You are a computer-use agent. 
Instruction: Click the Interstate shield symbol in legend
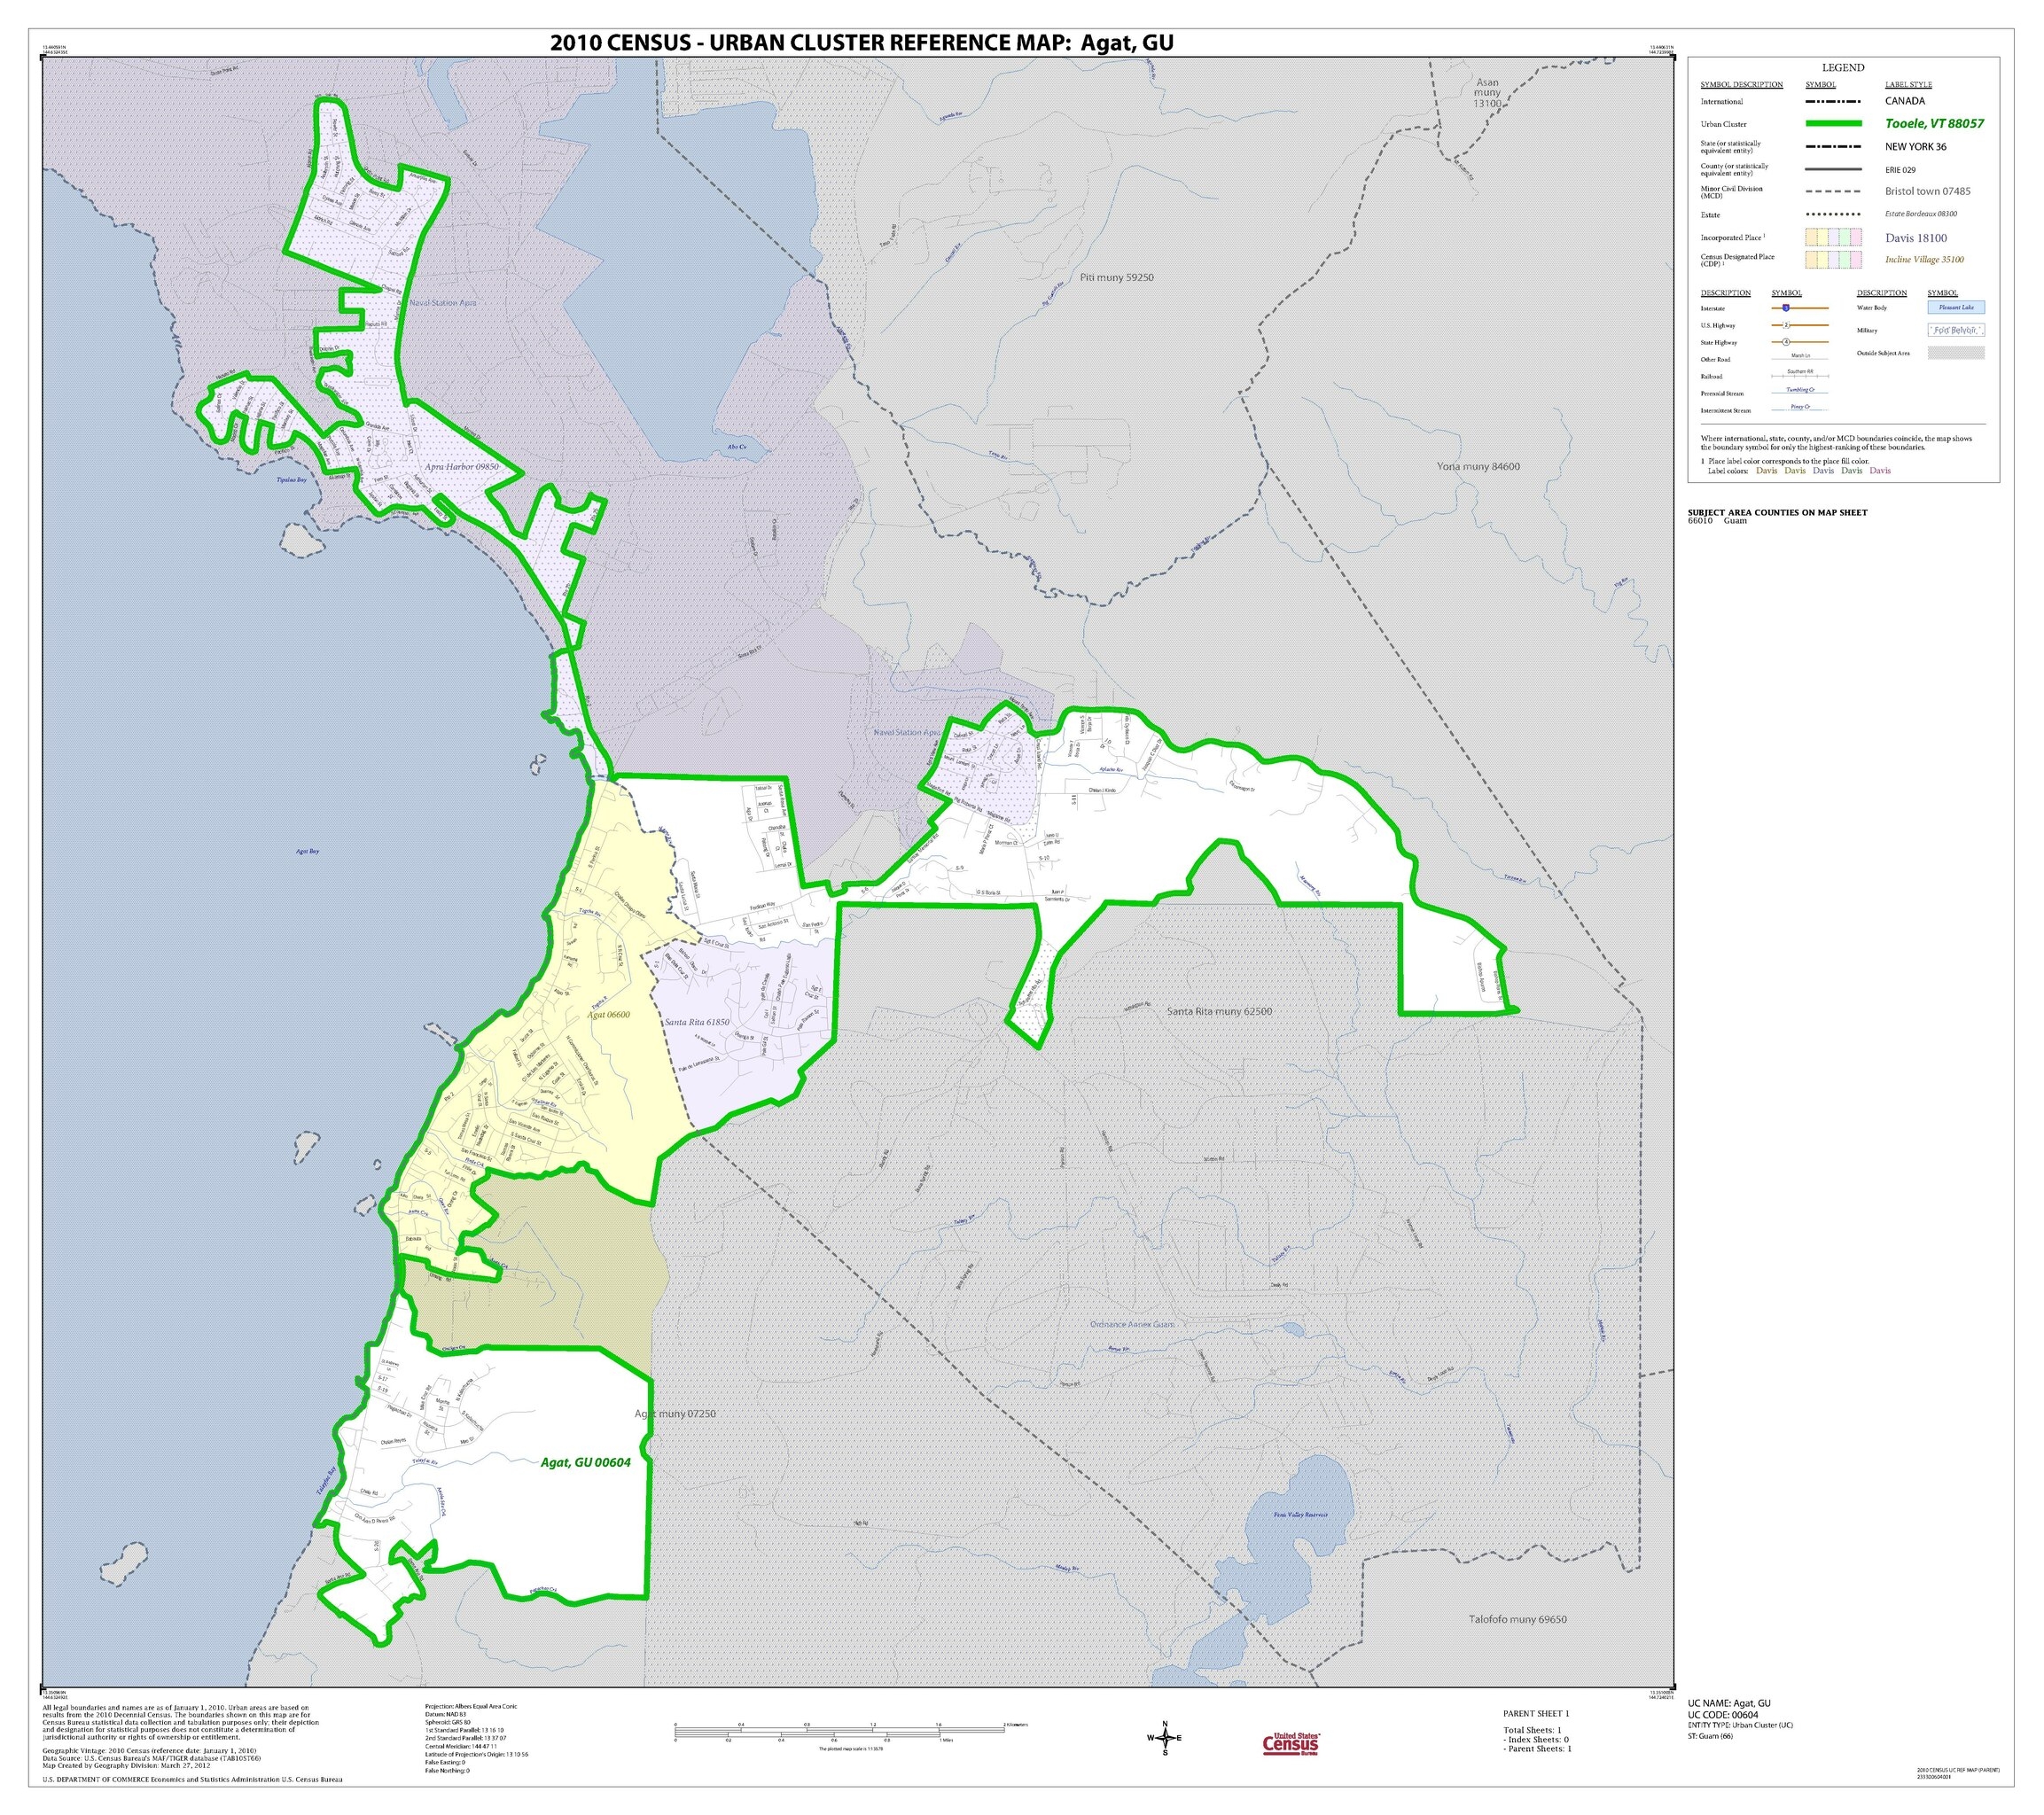pos(1785,308)
